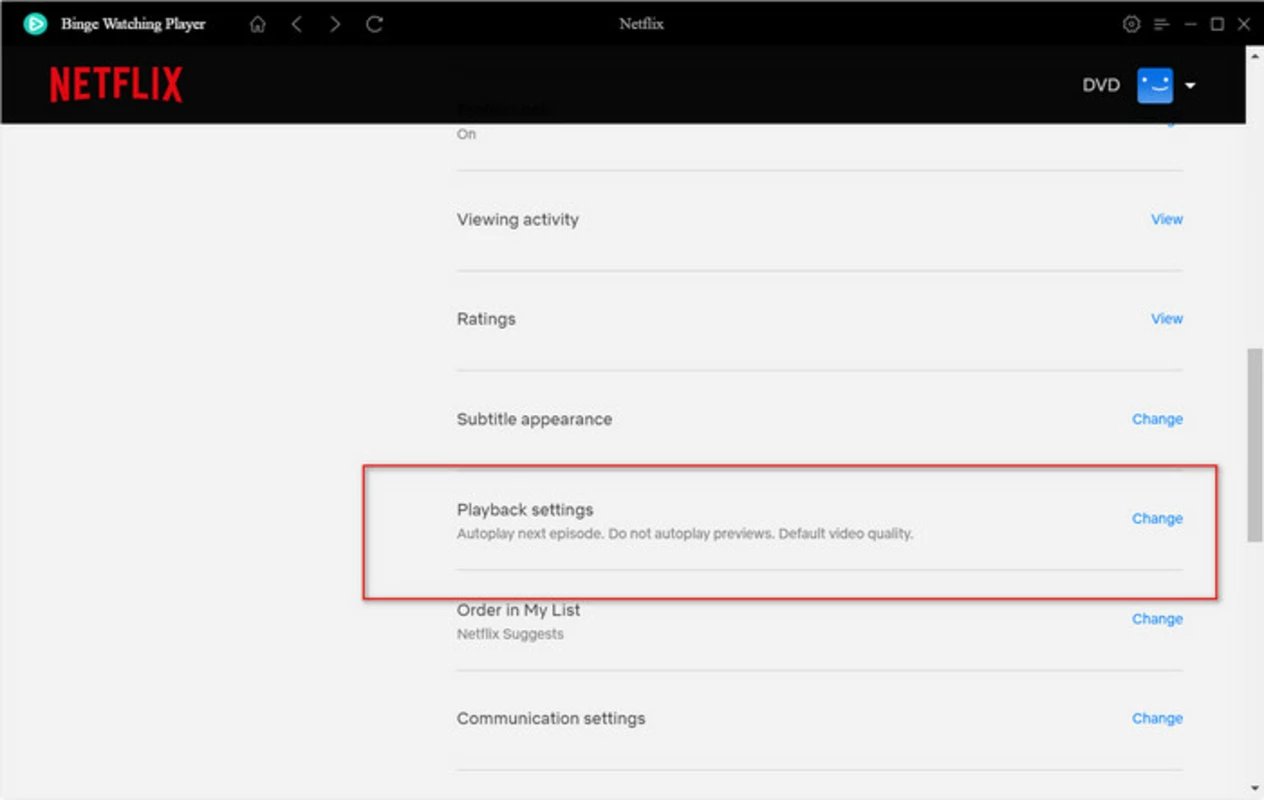This screenshot has width=1264, height=800.
Task: Click the scrollbar down arrow
Action: click(x=1255, y=789)
